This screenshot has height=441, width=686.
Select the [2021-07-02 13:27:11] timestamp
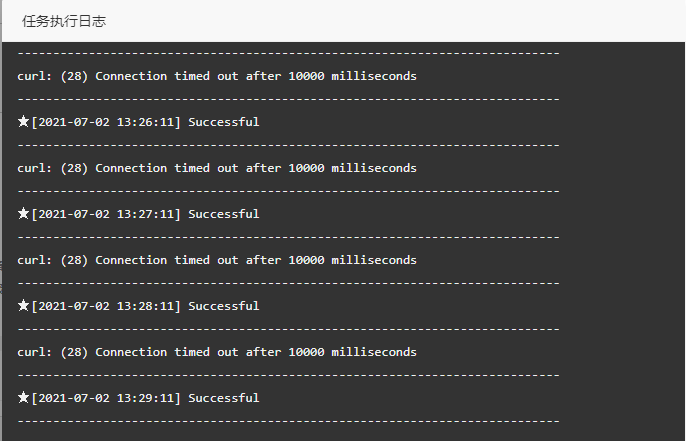pyautogui.click(x=106, y=214)
